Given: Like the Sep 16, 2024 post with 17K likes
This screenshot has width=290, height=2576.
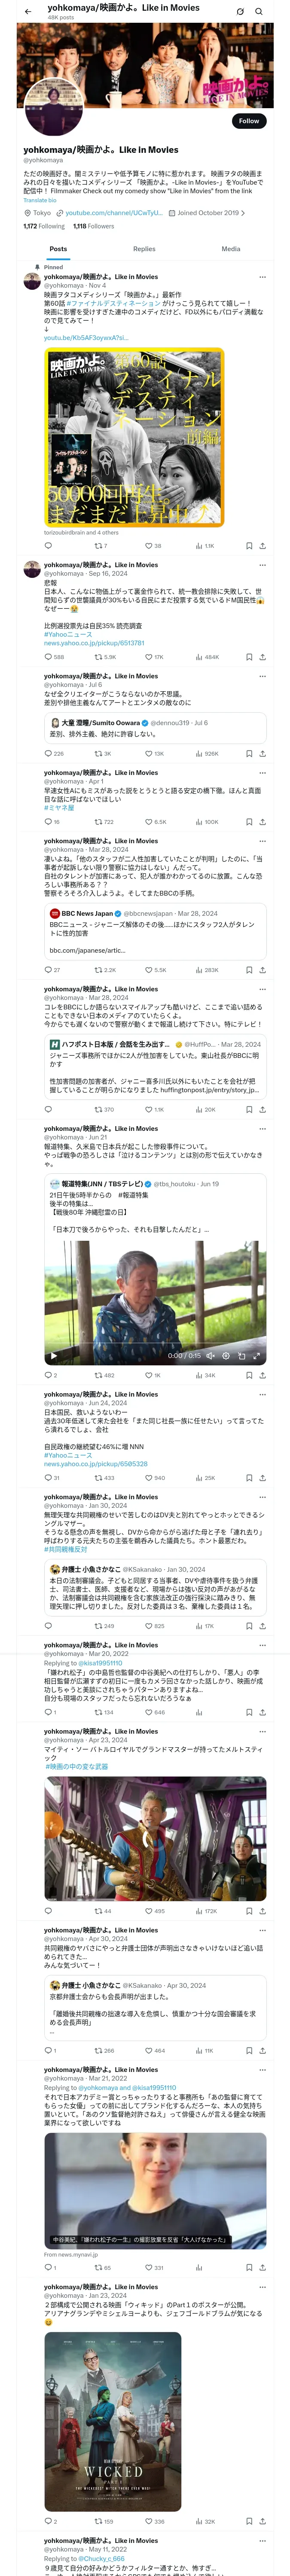Looking at the screenshot, I should point(154,657).
